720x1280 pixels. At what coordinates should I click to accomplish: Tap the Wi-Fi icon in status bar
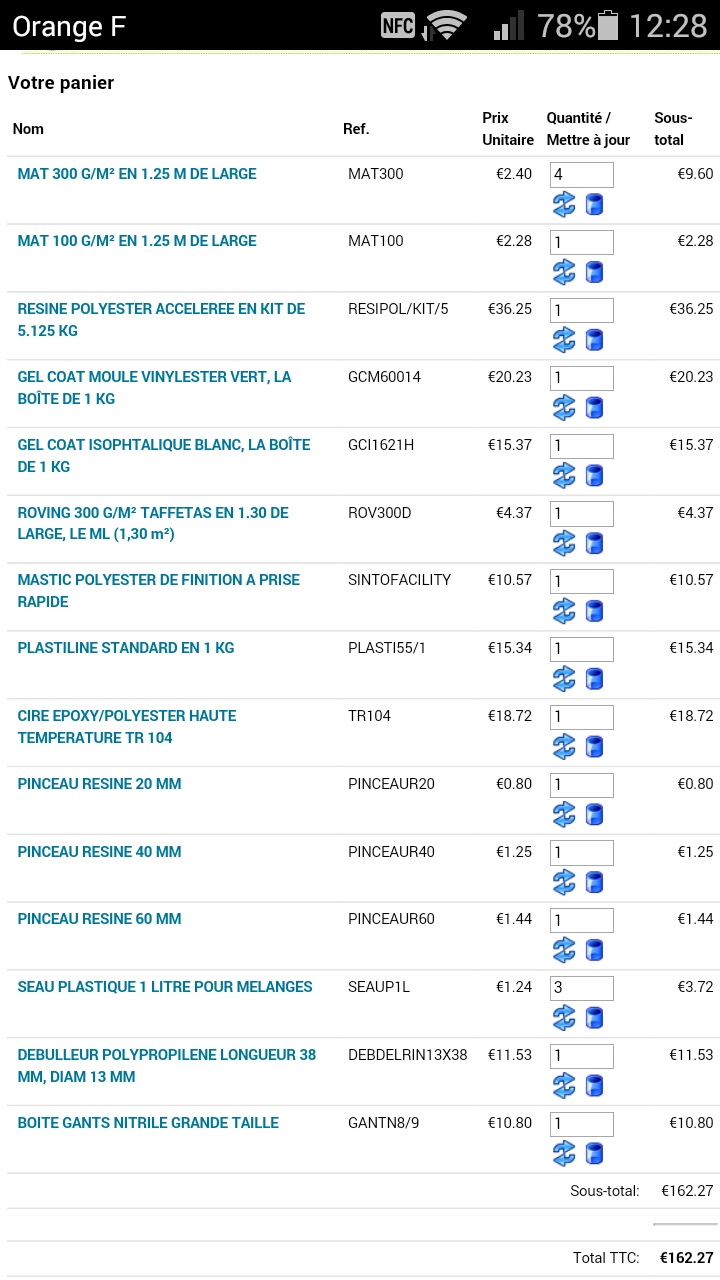447,25
